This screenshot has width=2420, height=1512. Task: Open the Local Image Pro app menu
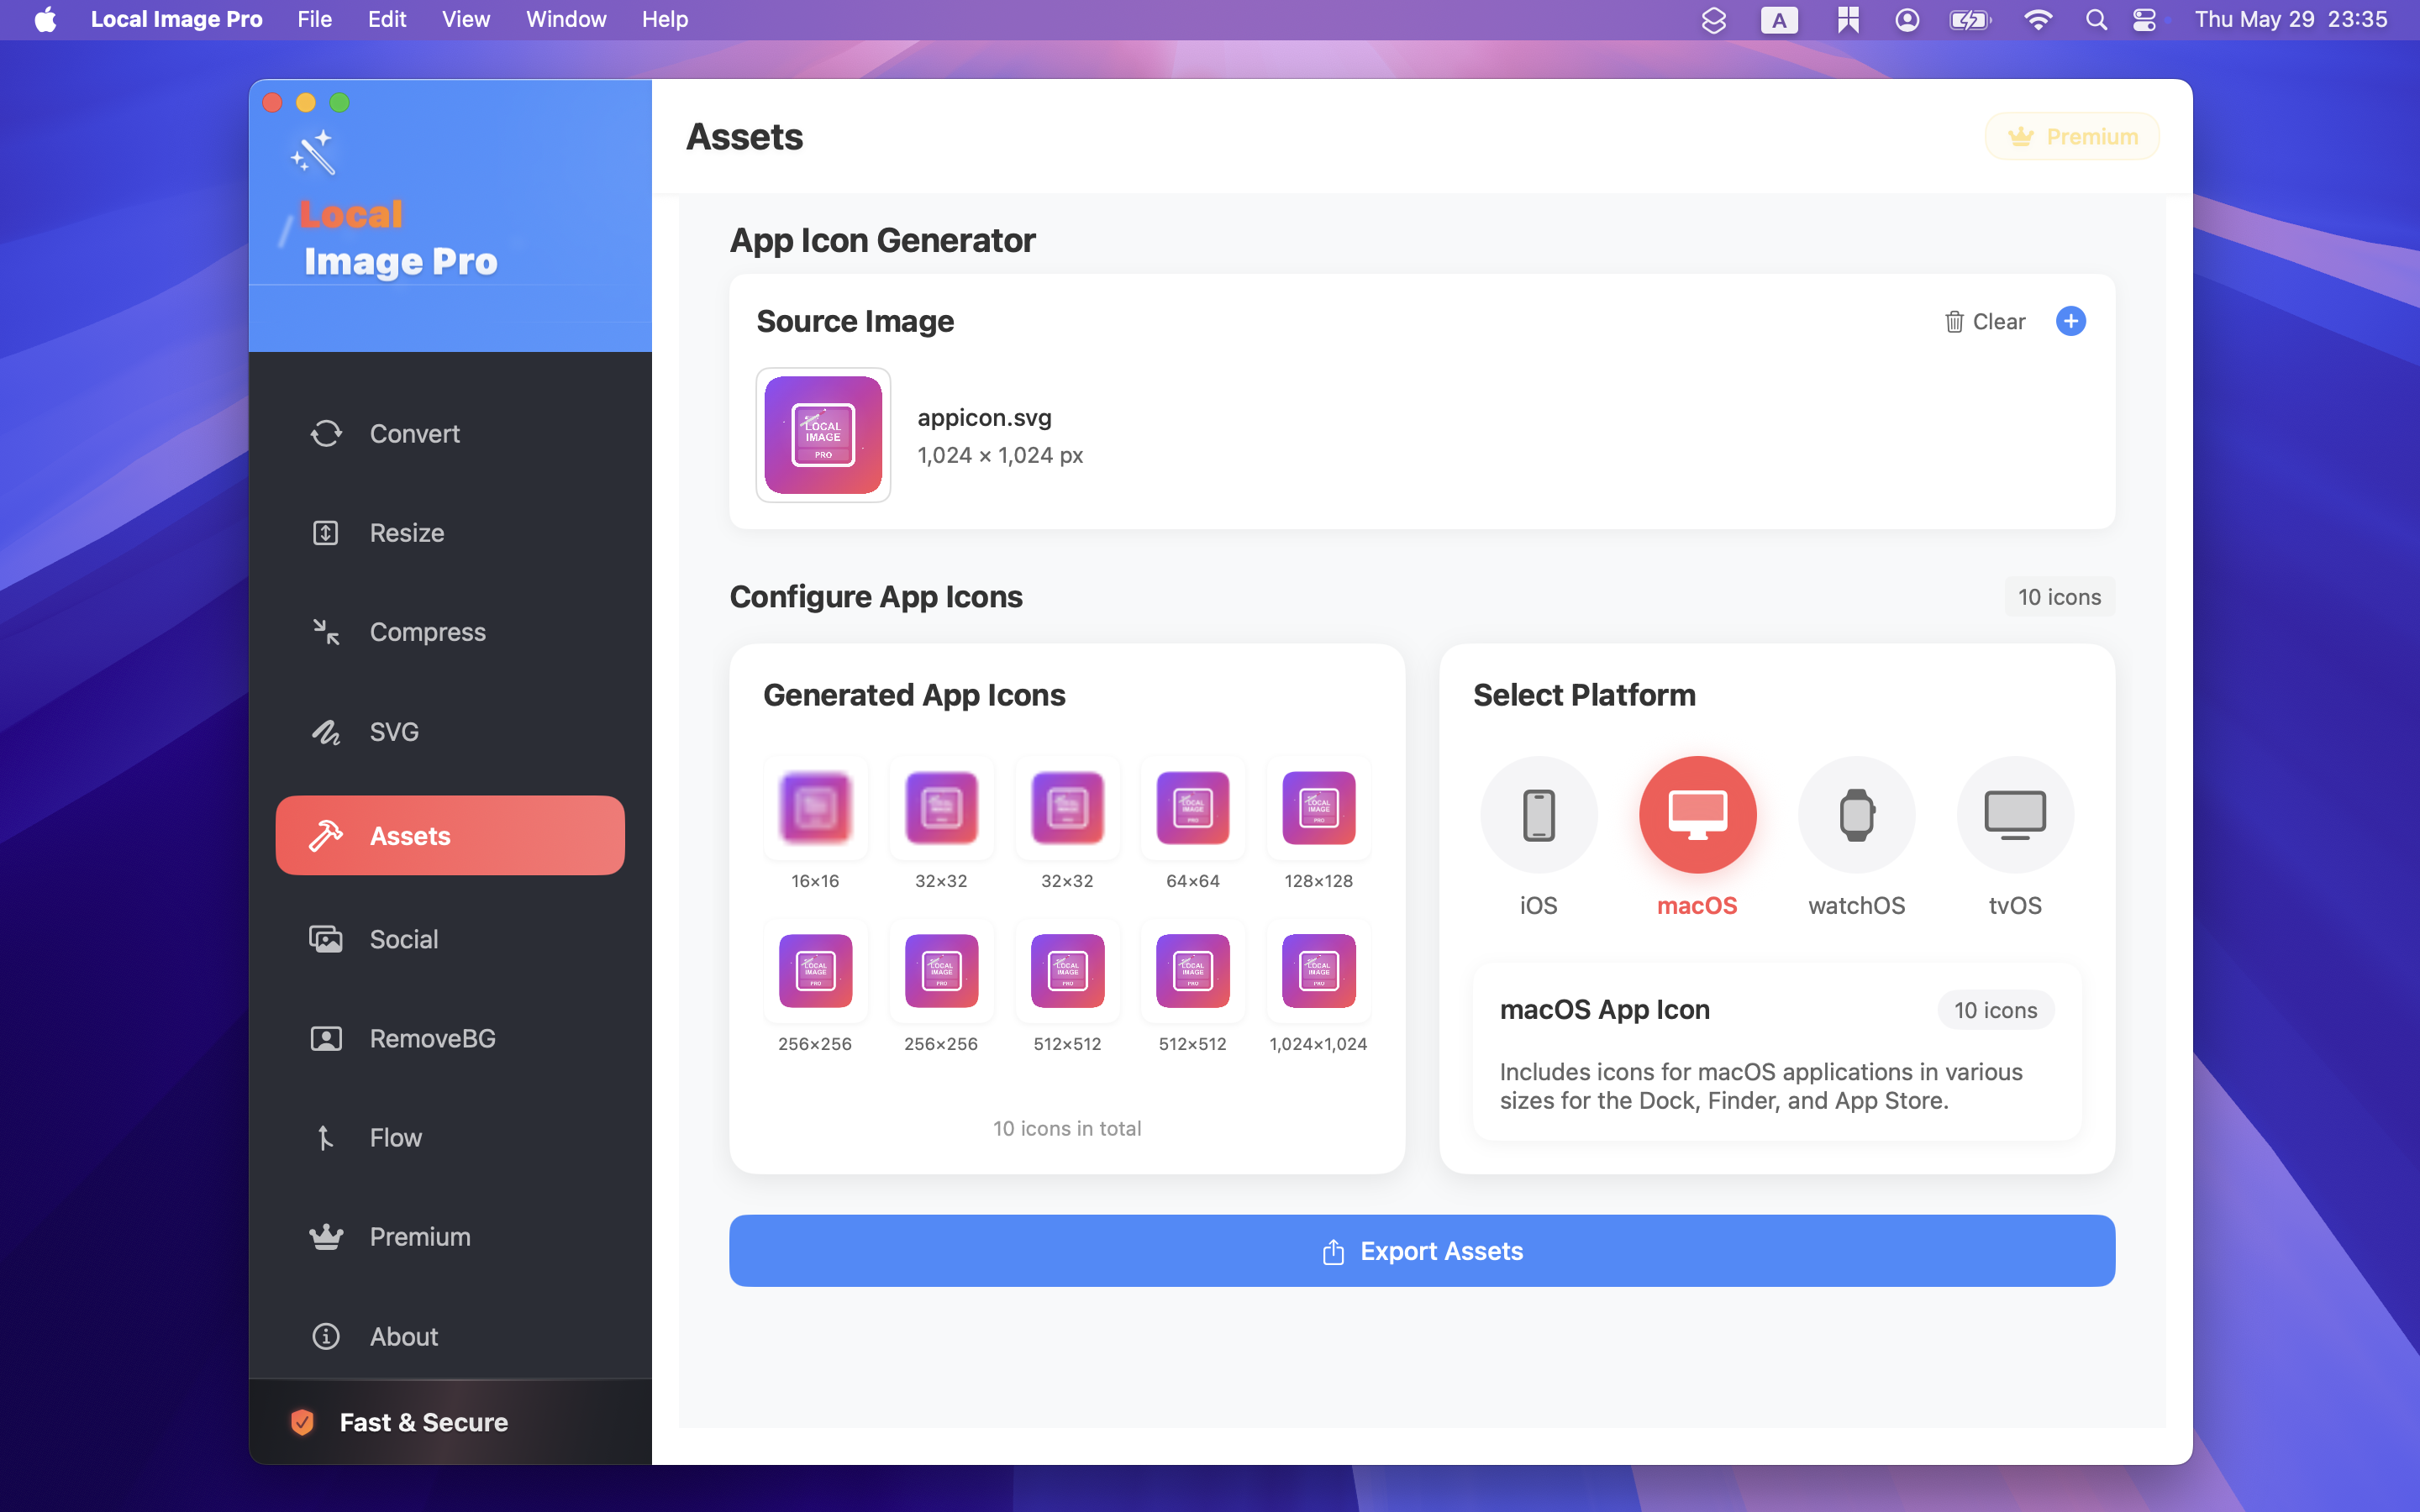[176, 19]
